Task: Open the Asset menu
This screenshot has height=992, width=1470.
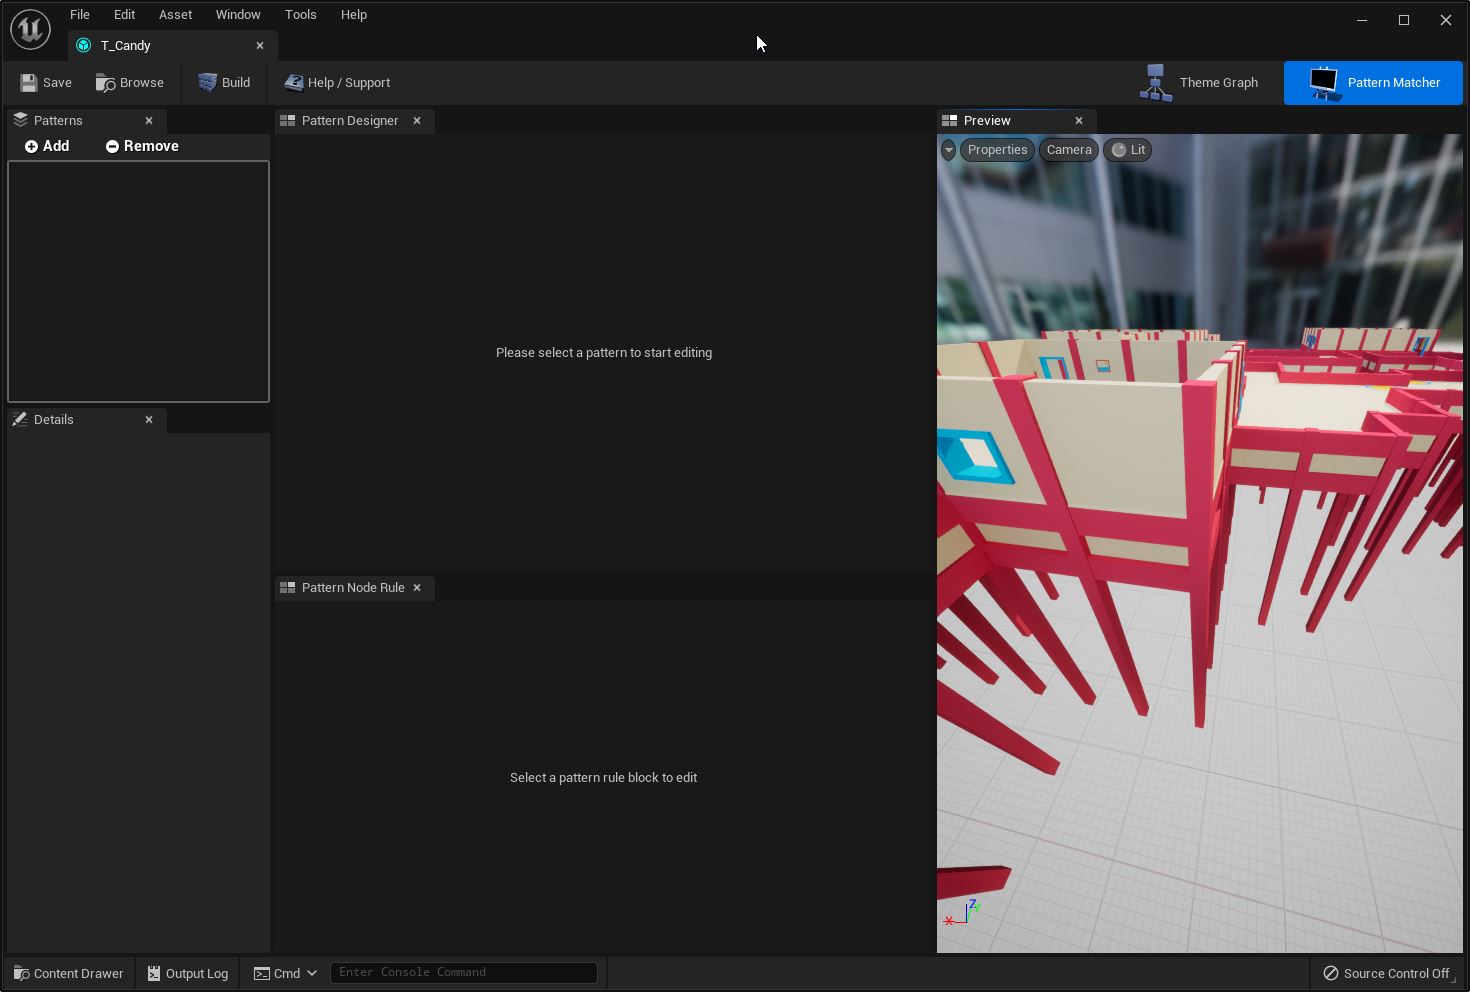Action: (x=175, y=15)
